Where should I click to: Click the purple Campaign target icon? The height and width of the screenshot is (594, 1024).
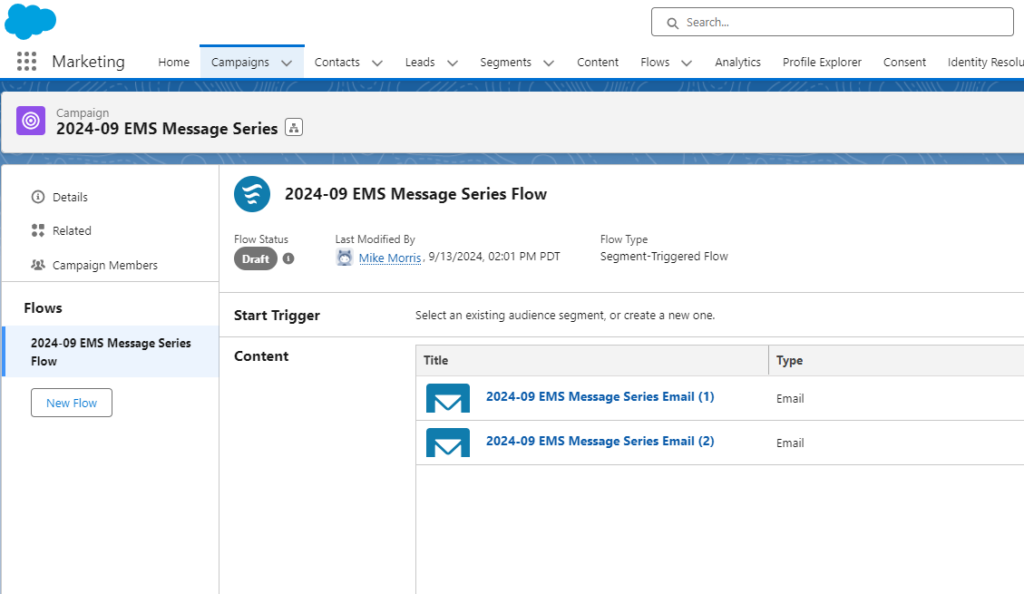31,121
